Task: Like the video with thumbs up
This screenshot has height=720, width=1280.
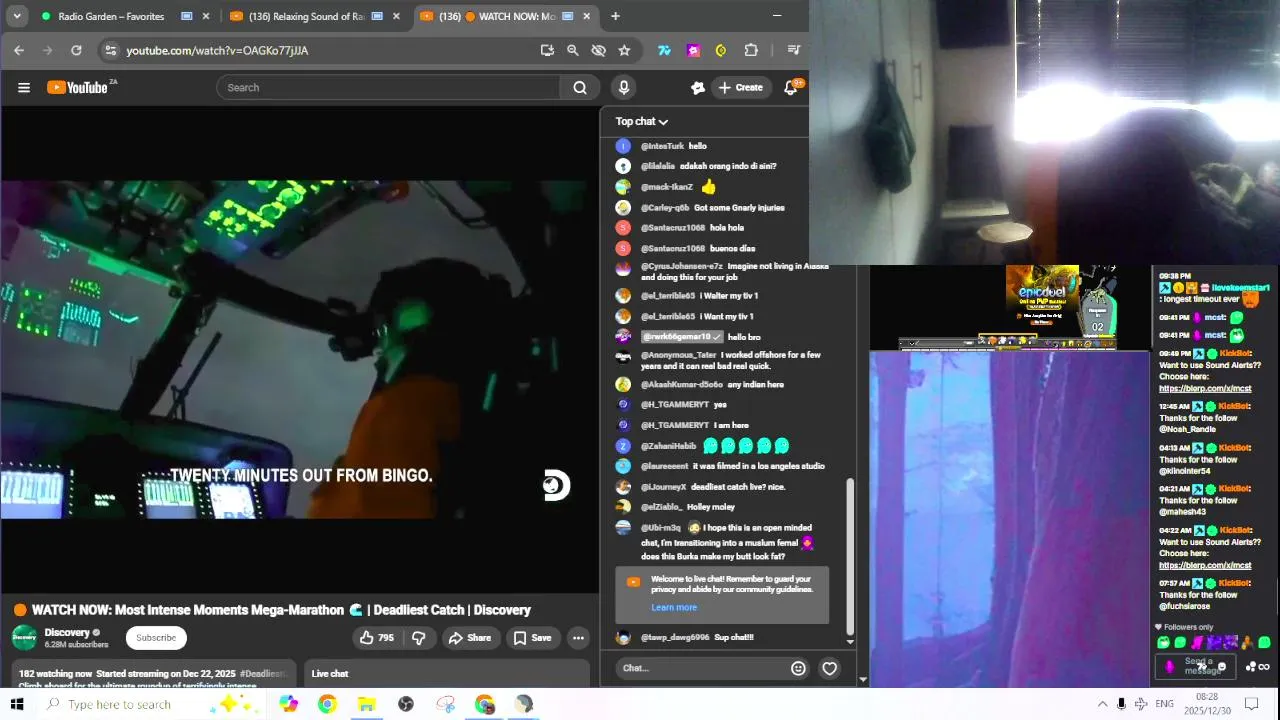Action: click(376, 638)
